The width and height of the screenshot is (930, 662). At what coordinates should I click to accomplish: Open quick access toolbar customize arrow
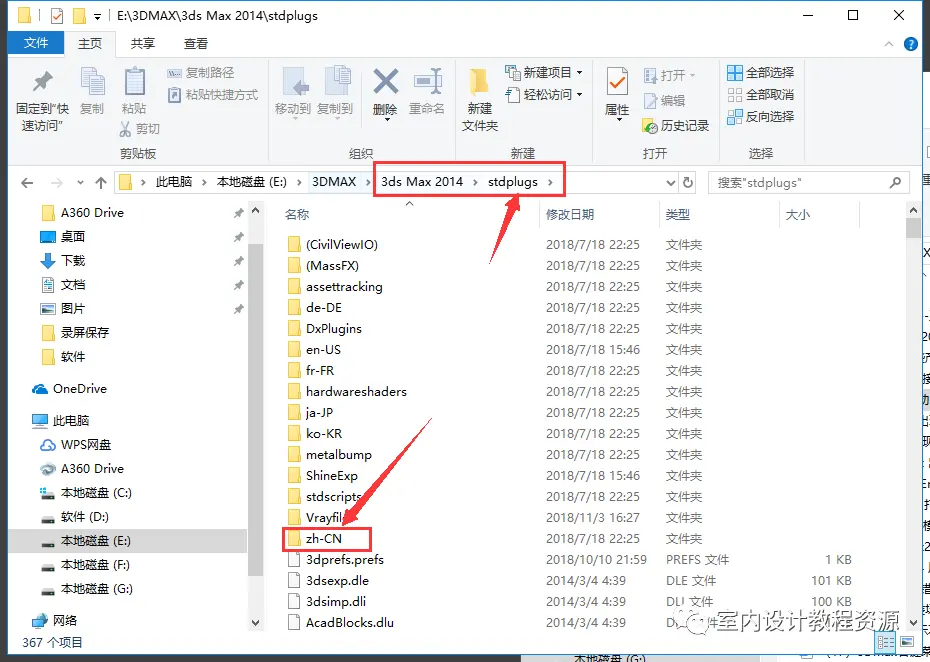tap(97, 17)
